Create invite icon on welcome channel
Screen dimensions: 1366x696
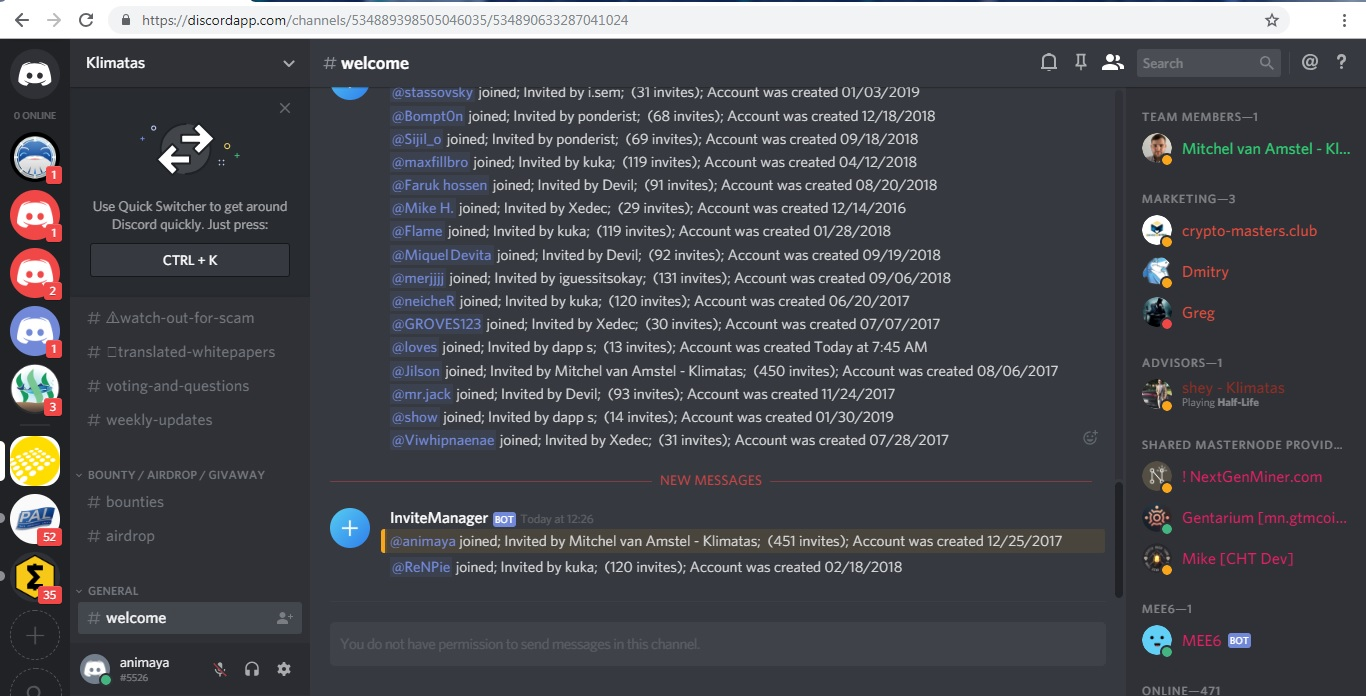284,618
